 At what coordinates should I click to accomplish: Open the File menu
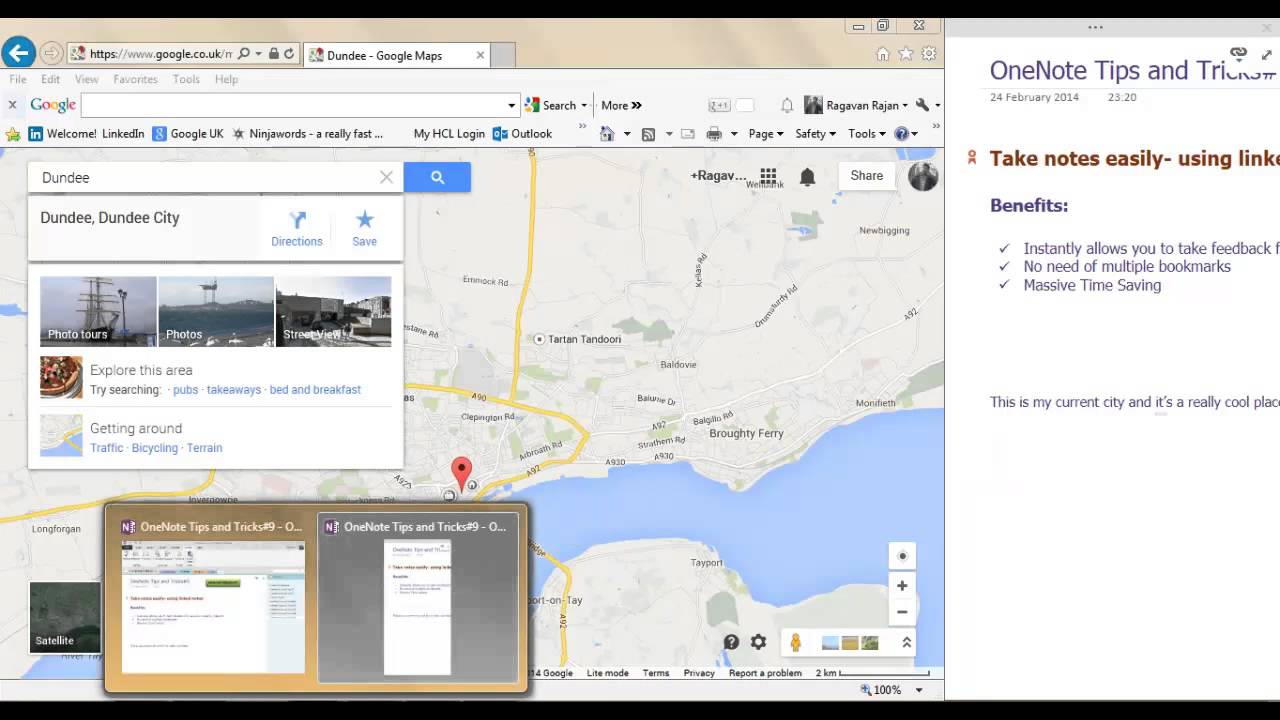[18, 79]
